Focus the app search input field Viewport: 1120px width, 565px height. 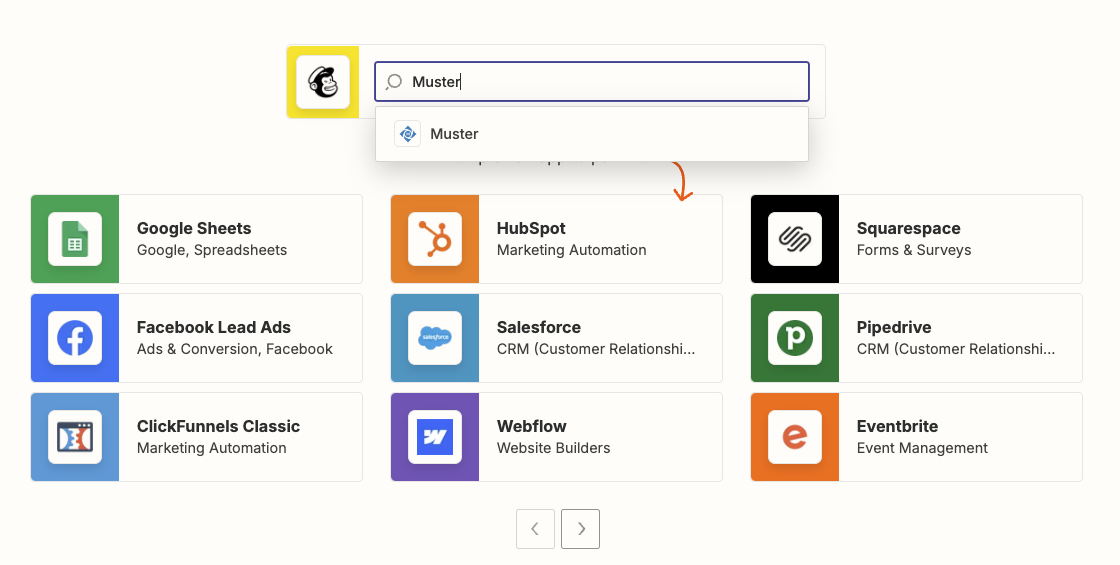coord(591,81)
